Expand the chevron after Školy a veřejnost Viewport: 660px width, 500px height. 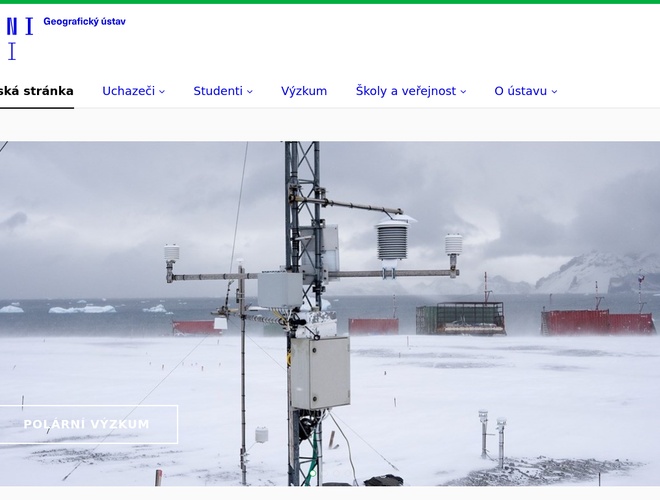[x=463, y=92]
